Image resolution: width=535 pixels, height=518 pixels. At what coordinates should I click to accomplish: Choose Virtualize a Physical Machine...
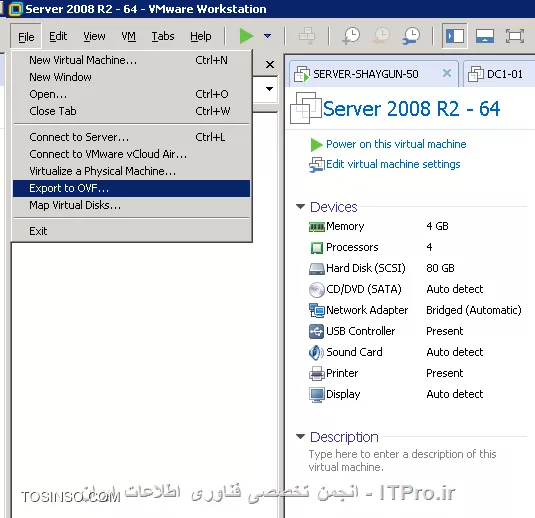[131, 171]
